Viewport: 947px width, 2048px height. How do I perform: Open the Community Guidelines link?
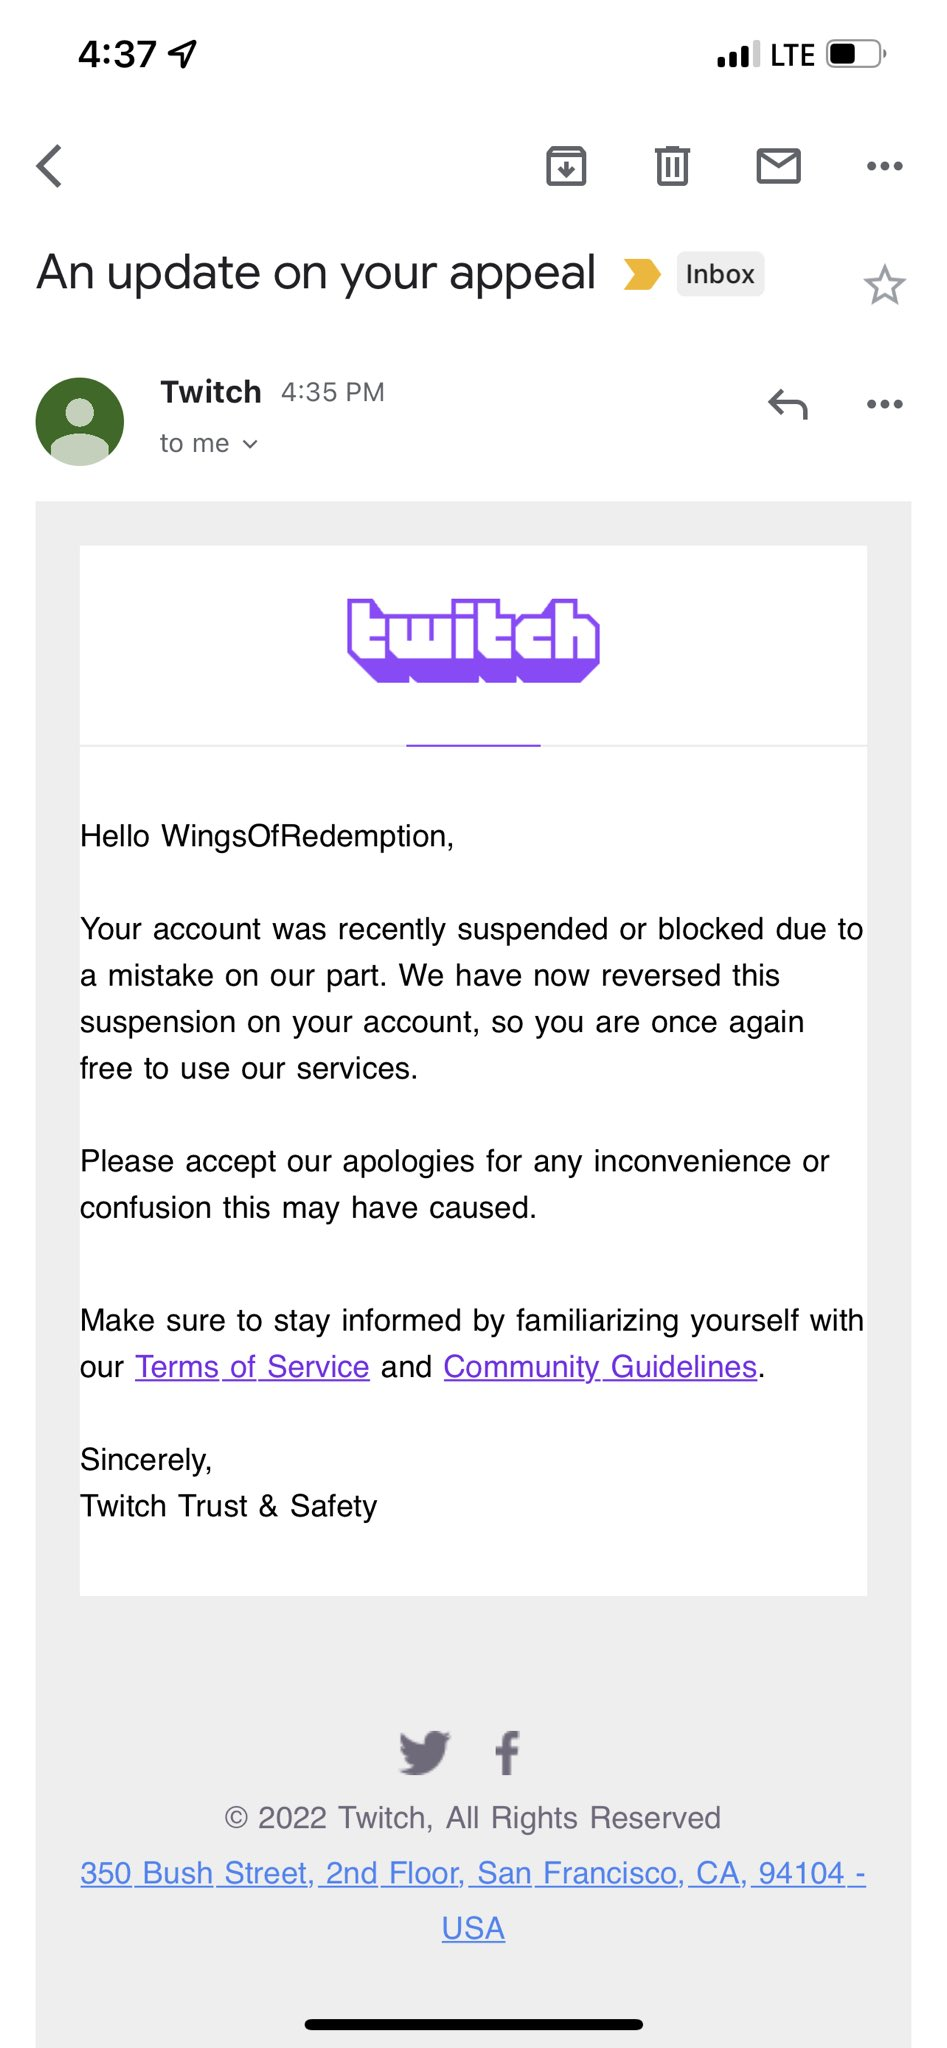(x=600, y=1367)
